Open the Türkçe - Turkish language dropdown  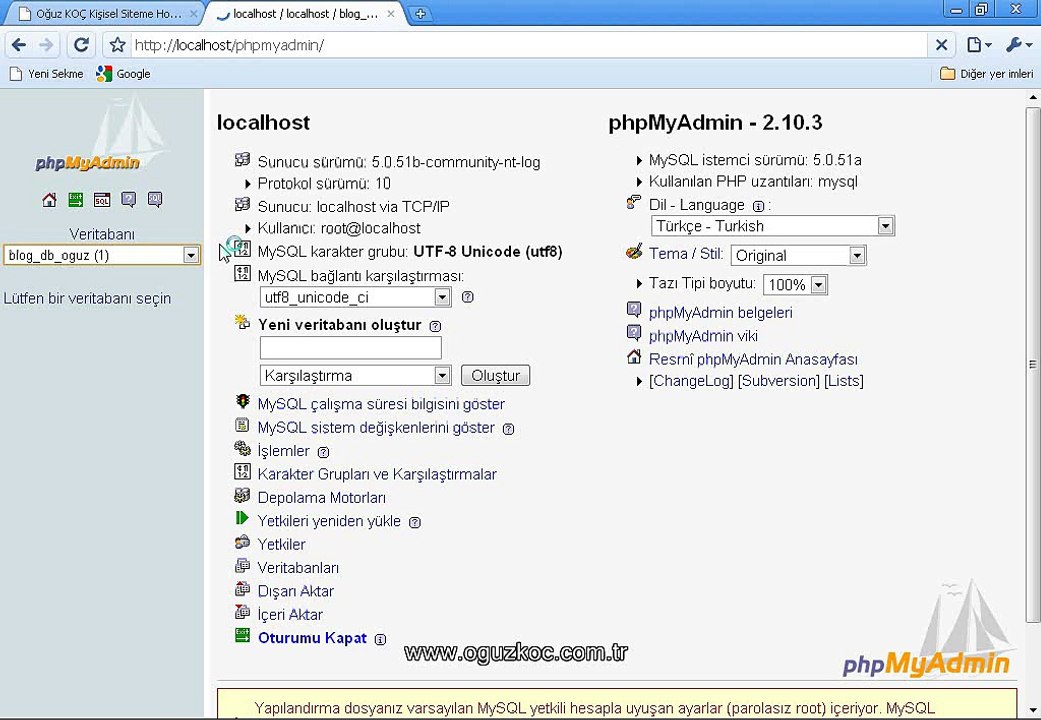pyautogui.click(x=773, y=226)
